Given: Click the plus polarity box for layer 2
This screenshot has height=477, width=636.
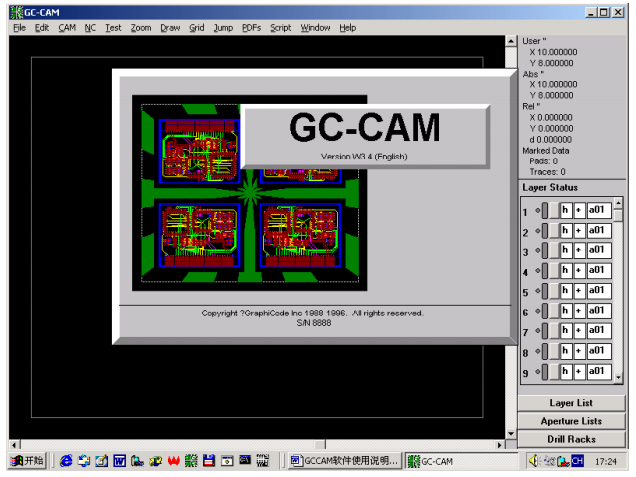Looking at the screenshot, I should click(x=579, y=230).
